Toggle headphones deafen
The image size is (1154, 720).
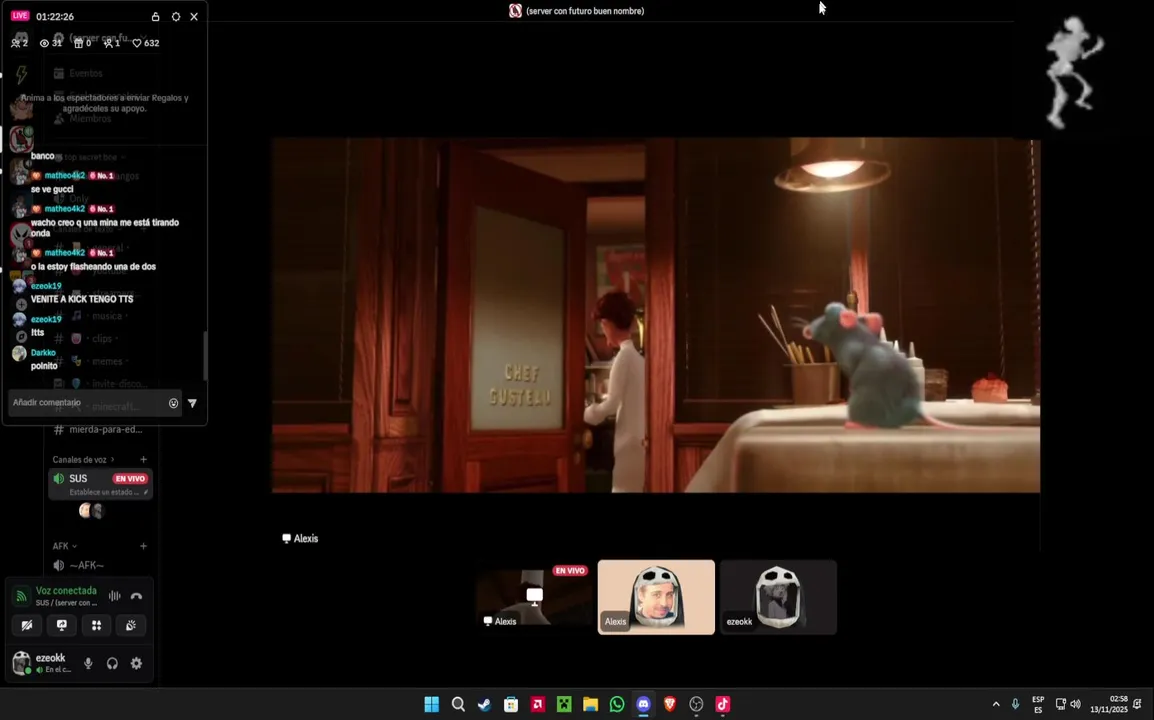click(x=113, y=663)
